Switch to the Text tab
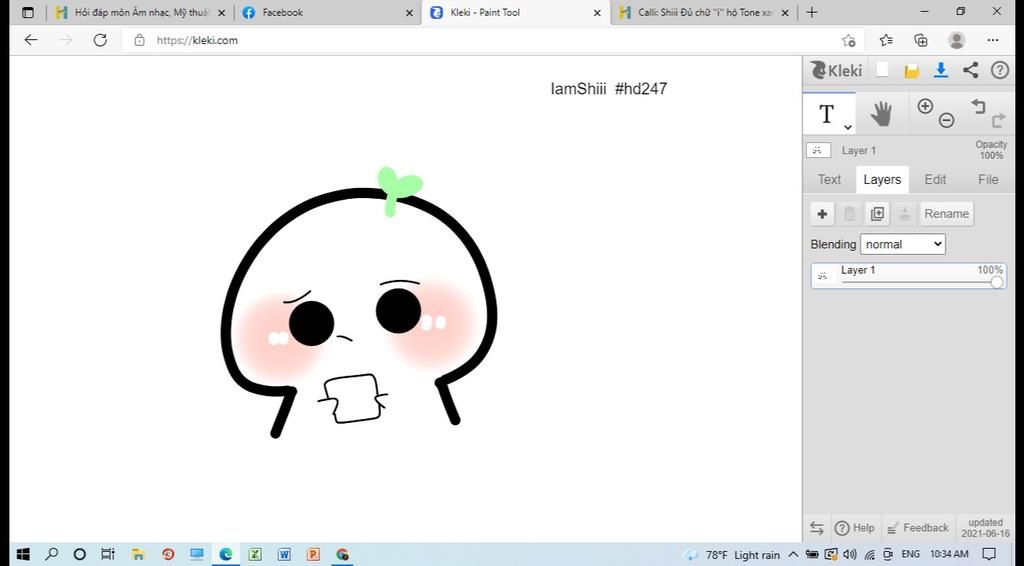The width and height of the screenshot is (1024, 566). click(x=829, y=180)
